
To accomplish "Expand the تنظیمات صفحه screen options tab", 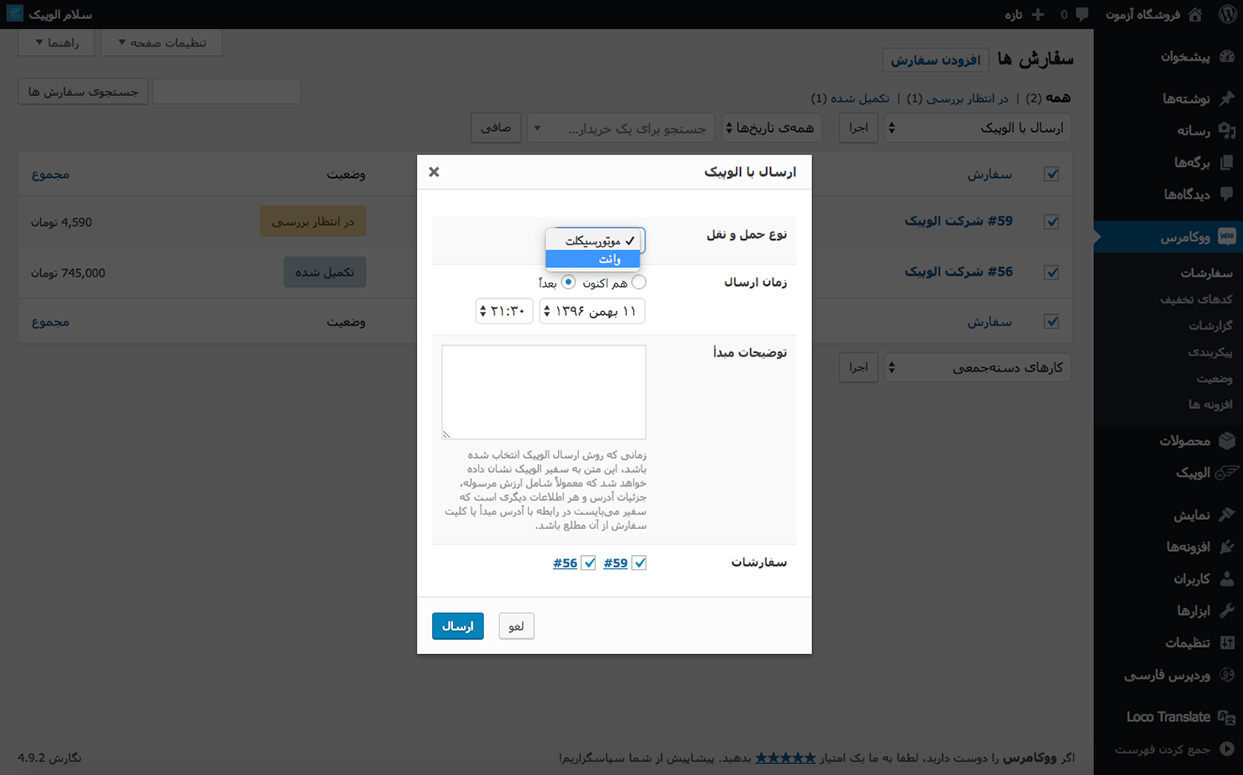I will (162, 43).
